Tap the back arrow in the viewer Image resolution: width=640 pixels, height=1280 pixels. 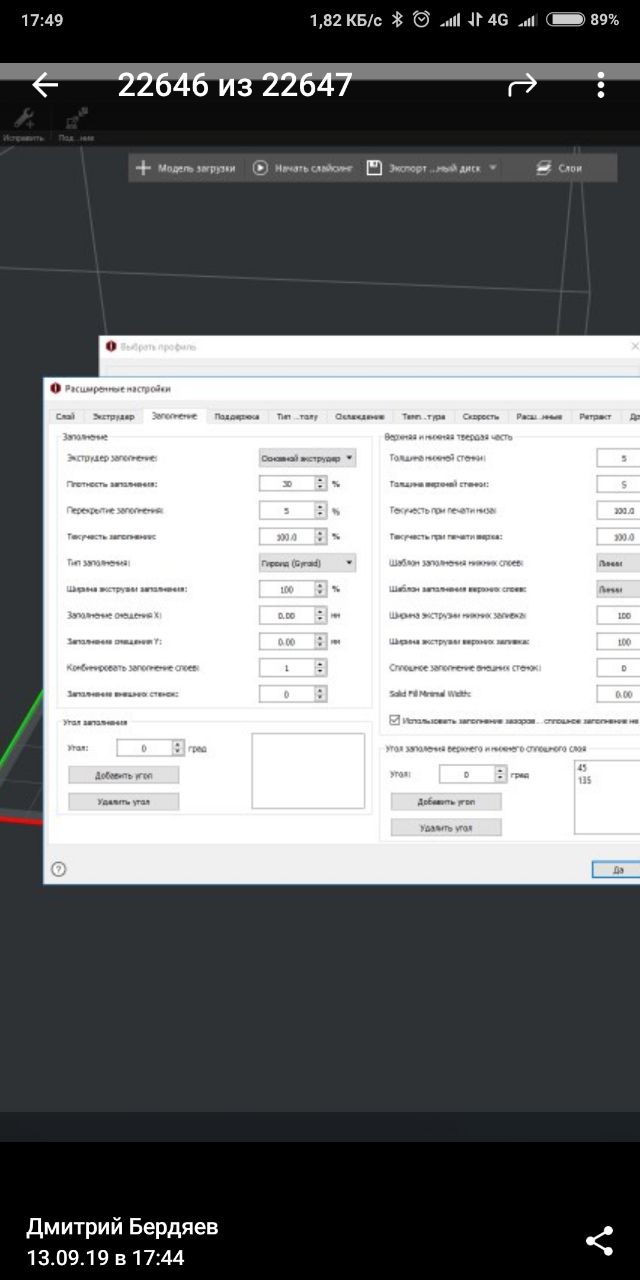click(45, 86)
